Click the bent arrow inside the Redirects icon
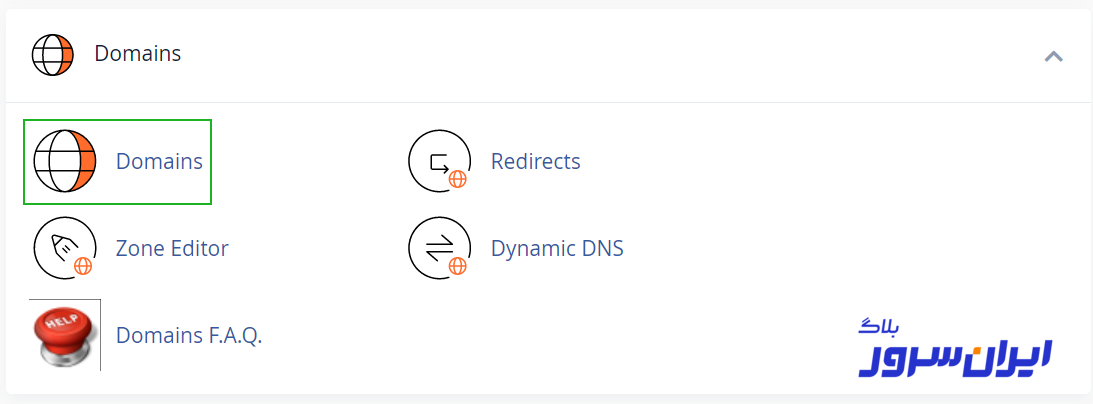This screenshot has width=1093, height=404. (438, 160)
